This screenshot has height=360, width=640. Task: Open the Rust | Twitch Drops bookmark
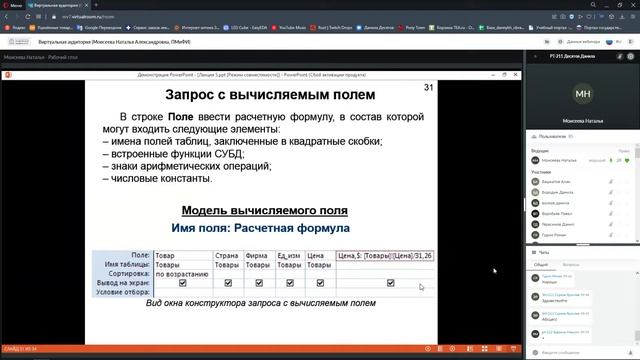click(x=331, y=28)
